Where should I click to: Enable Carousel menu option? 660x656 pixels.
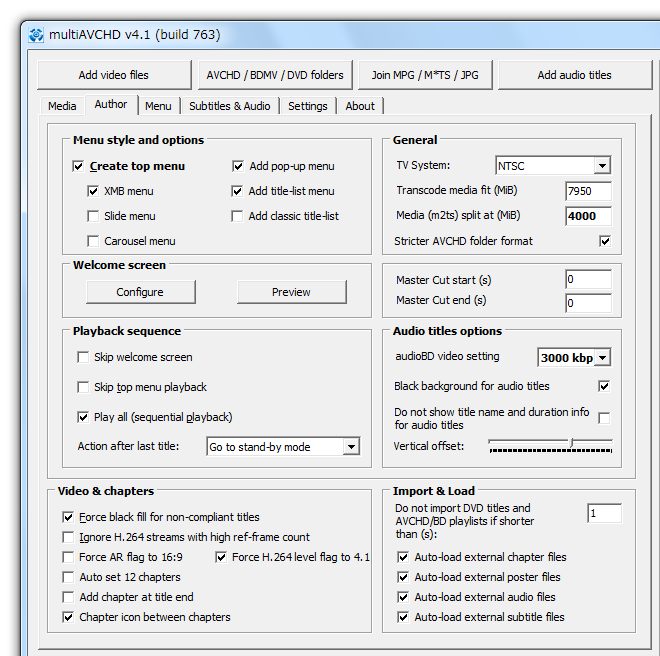tap(93, 241)
